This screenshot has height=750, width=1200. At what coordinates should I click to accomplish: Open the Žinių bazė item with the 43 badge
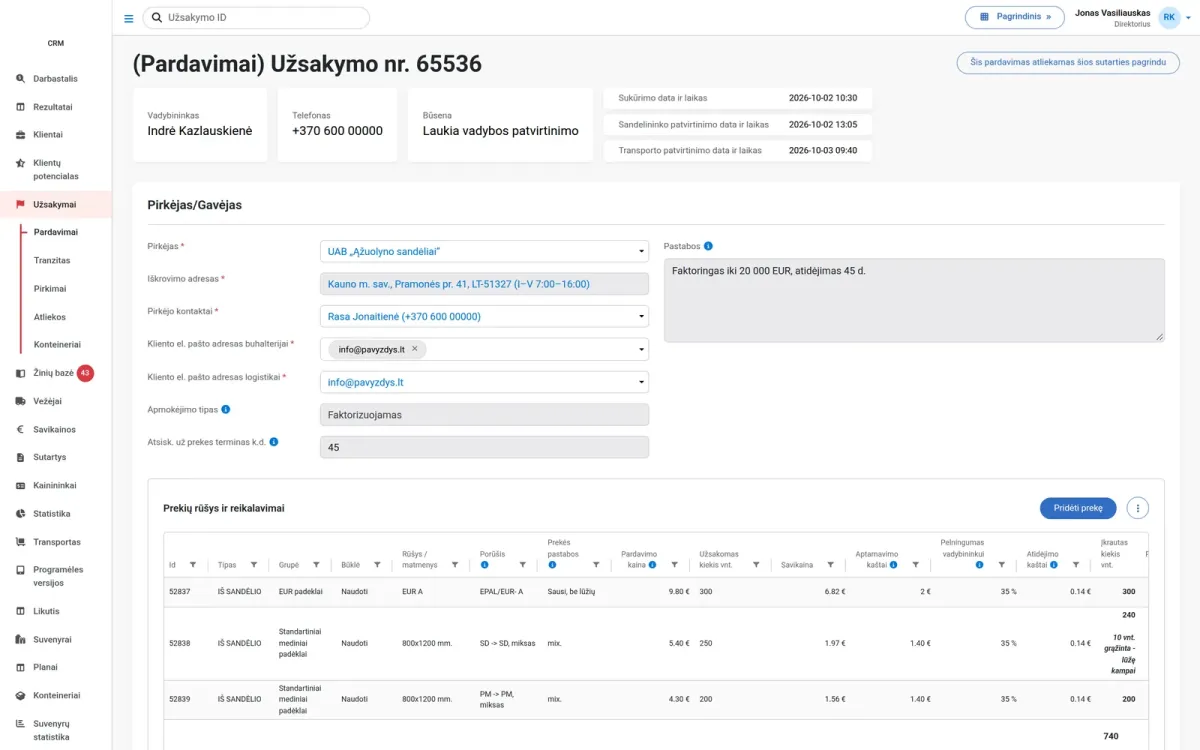click(x=56, y=373)
